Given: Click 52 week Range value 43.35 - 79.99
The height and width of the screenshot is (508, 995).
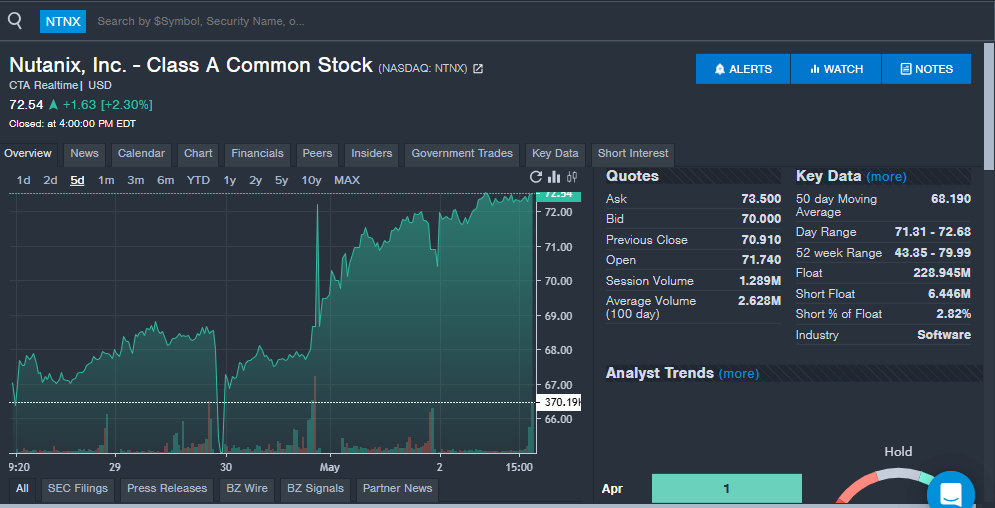Looking at the screenshot, I should point(933,253).
